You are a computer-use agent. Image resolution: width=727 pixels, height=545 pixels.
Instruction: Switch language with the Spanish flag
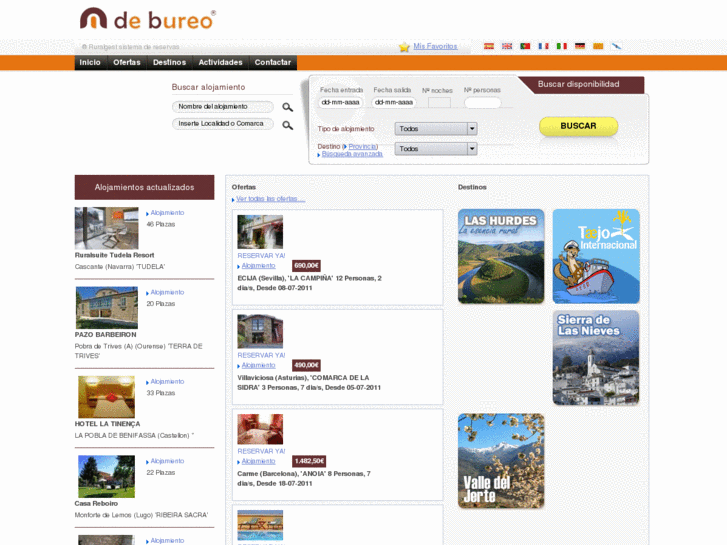coord(489,46)
